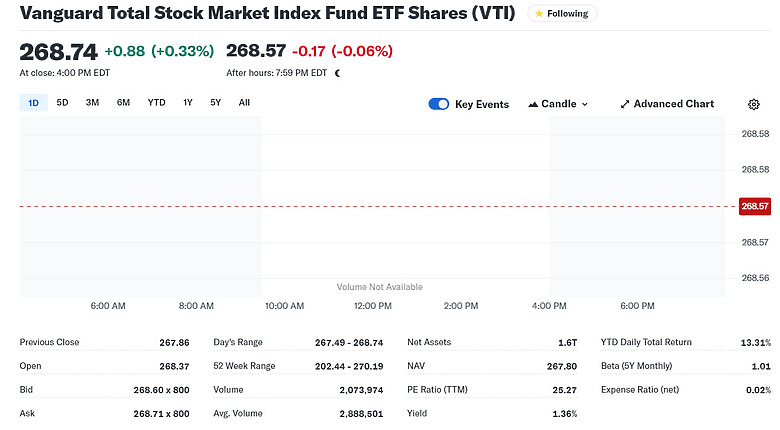This screenshot has width=780, height=430.
Task: Click the 8:00 AM axis label
Action: (196, 306)
